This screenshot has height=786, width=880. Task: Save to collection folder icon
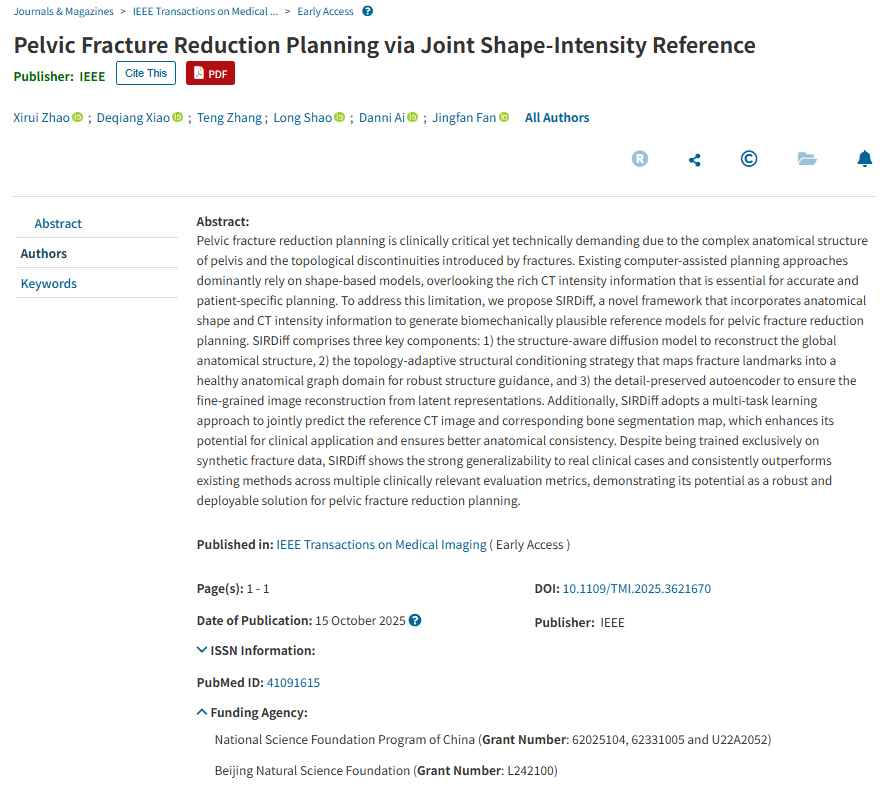coord(807,159)
